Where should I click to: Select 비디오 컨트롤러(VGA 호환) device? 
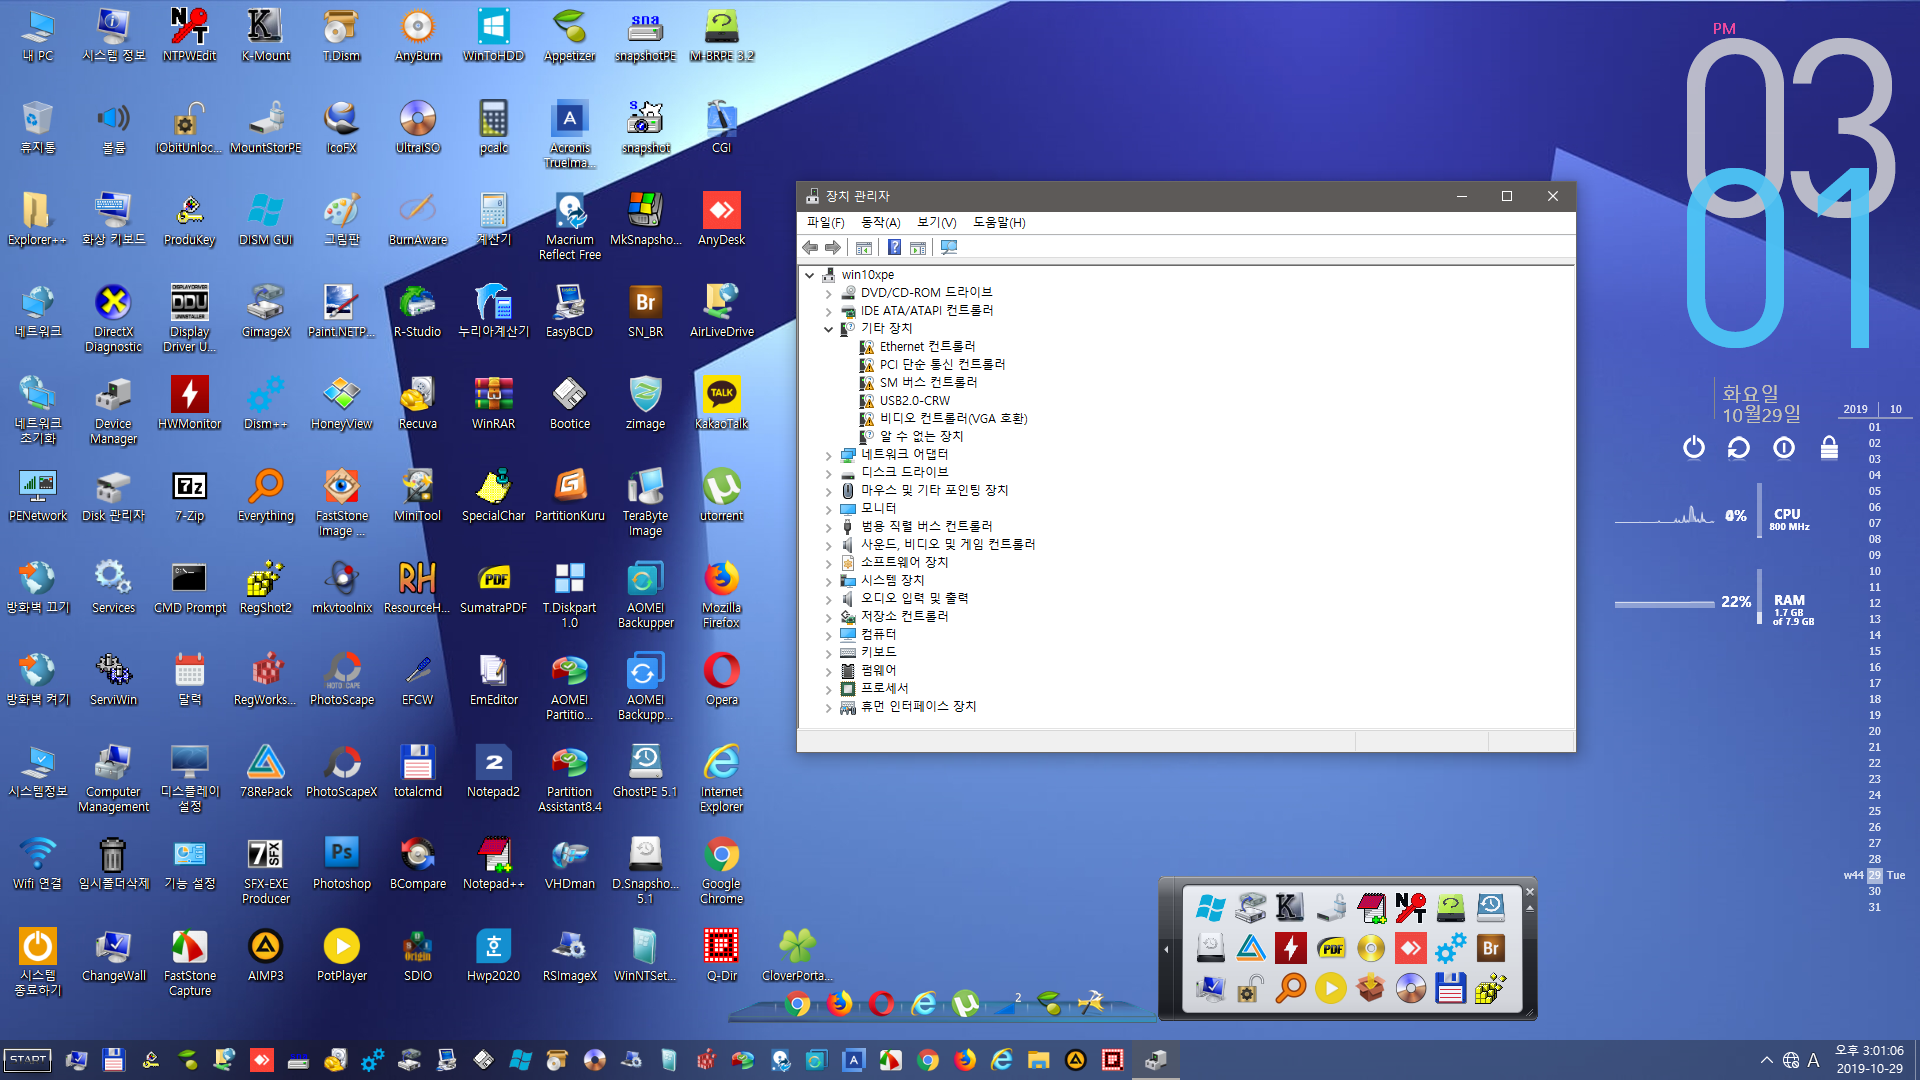tap(953, 419)
